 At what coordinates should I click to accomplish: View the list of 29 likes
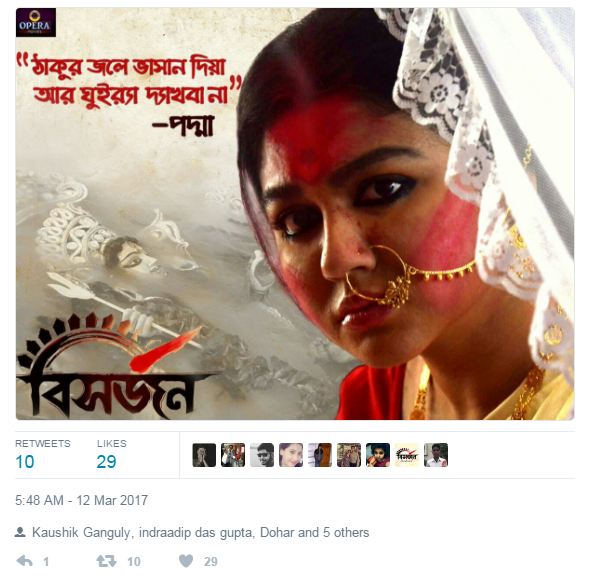coord(111,454)
